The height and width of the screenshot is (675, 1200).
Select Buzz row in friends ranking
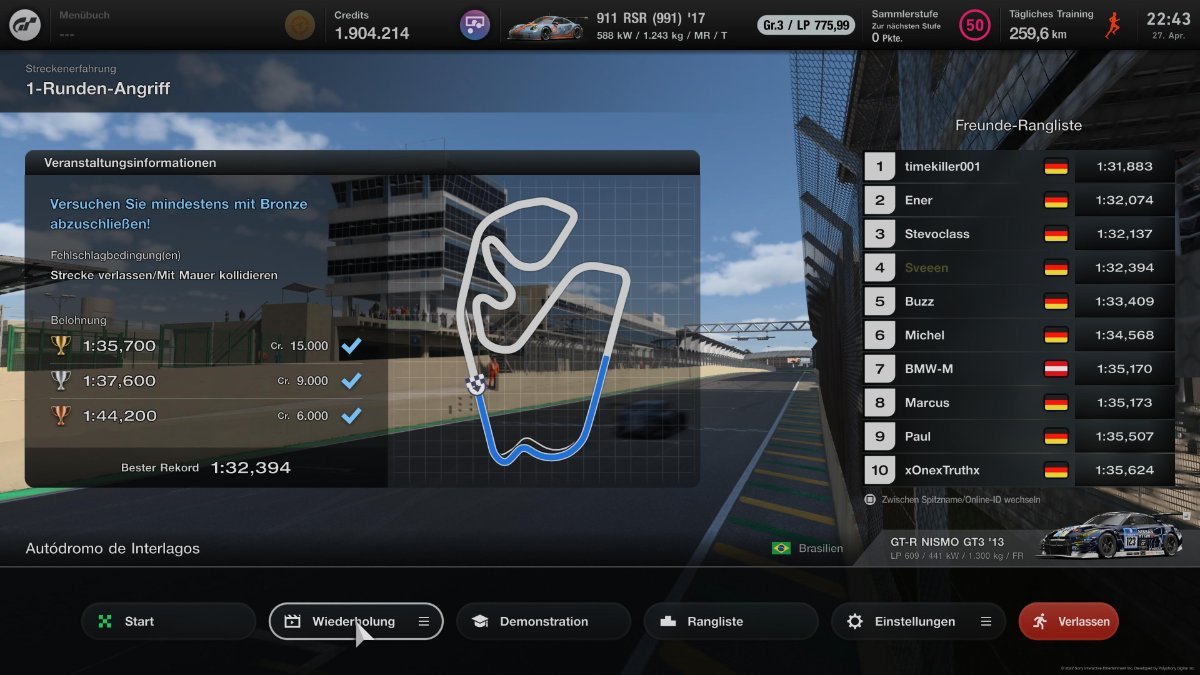(x=1019, y=301)
